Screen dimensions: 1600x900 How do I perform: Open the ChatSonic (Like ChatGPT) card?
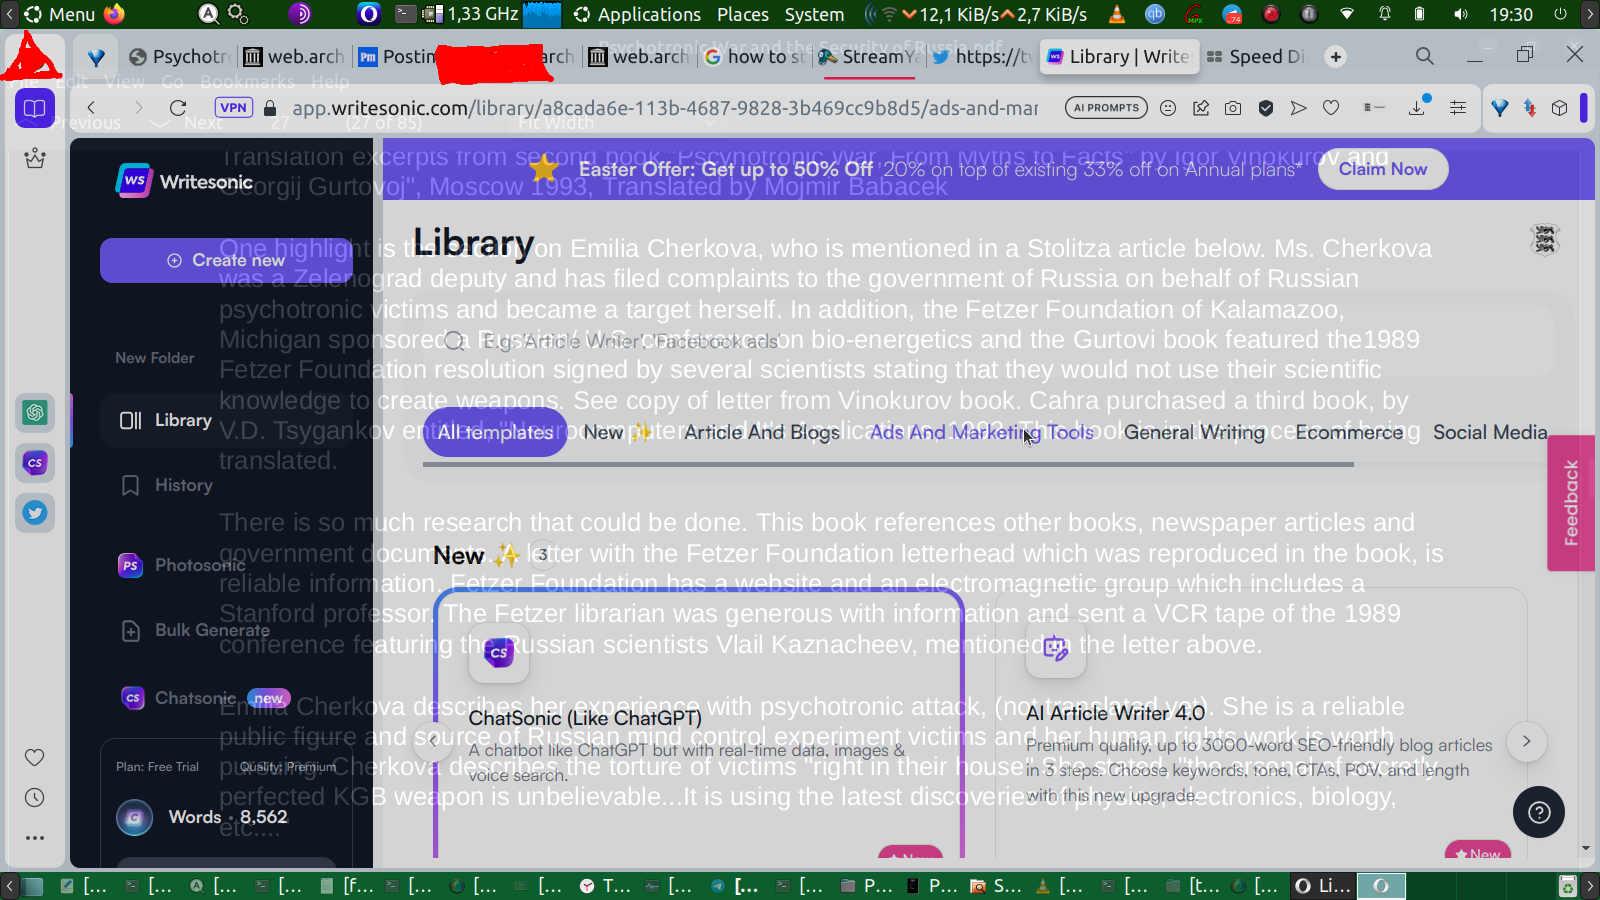pyautogui.click(x=699, y=723)
